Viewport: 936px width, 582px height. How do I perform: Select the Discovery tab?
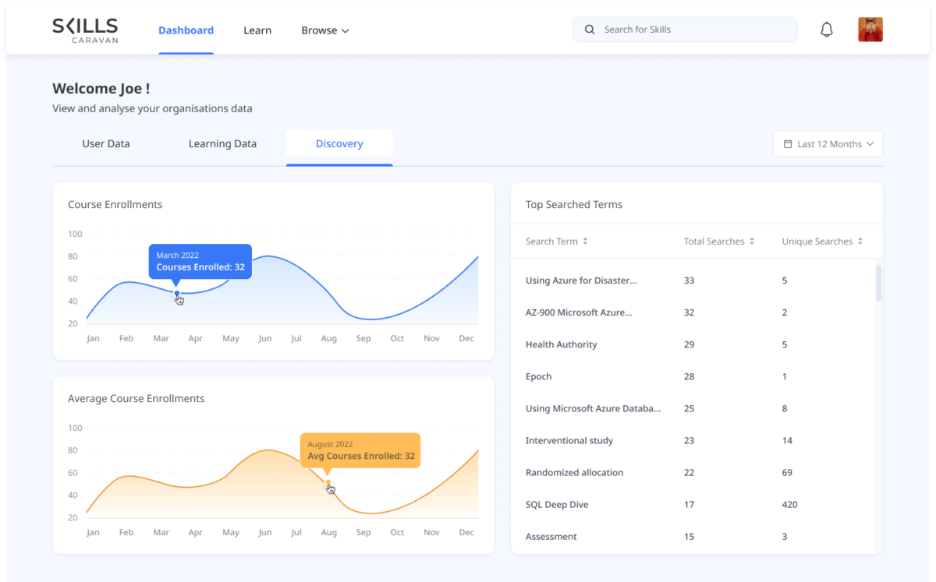click(x=339, y=144)
